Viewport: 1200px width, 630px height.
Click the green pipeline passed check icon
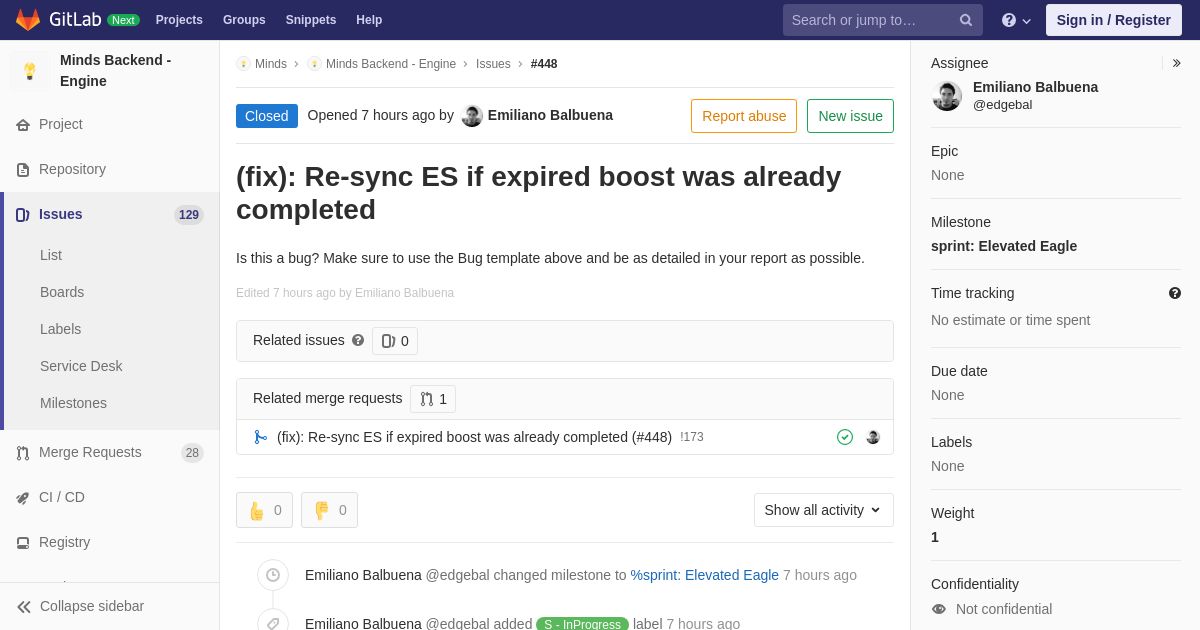(x=845, y=437)
